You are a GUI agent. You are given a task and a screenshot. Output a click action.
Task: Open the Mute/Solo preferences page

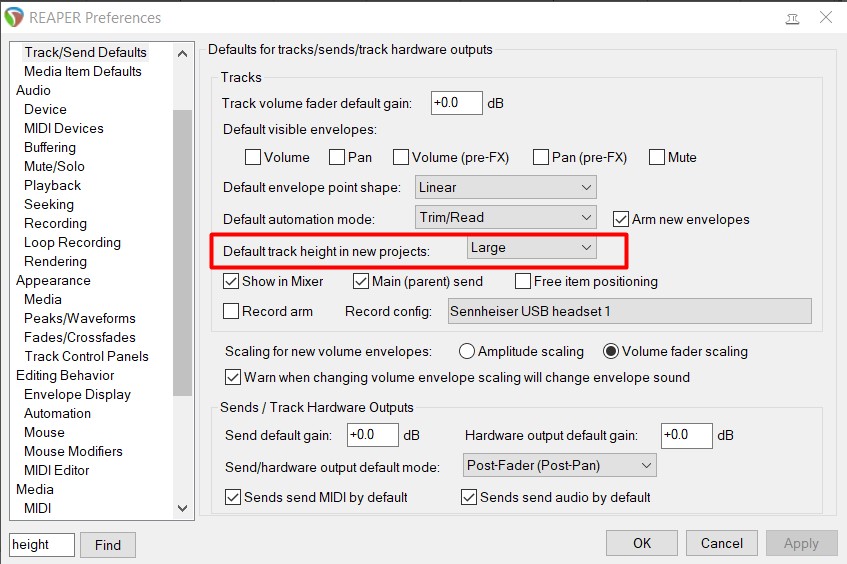[x=54, y=166]
